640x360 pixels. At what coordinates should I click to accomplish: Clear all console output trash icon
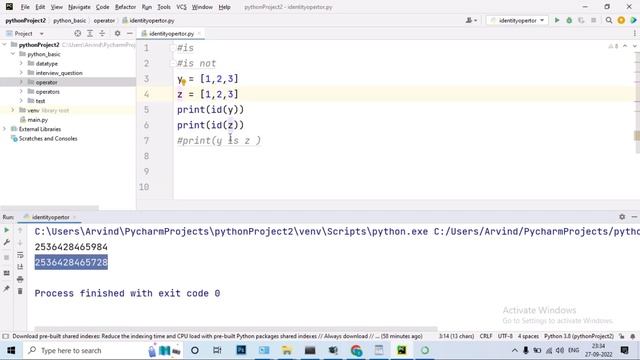pos(20,291)
